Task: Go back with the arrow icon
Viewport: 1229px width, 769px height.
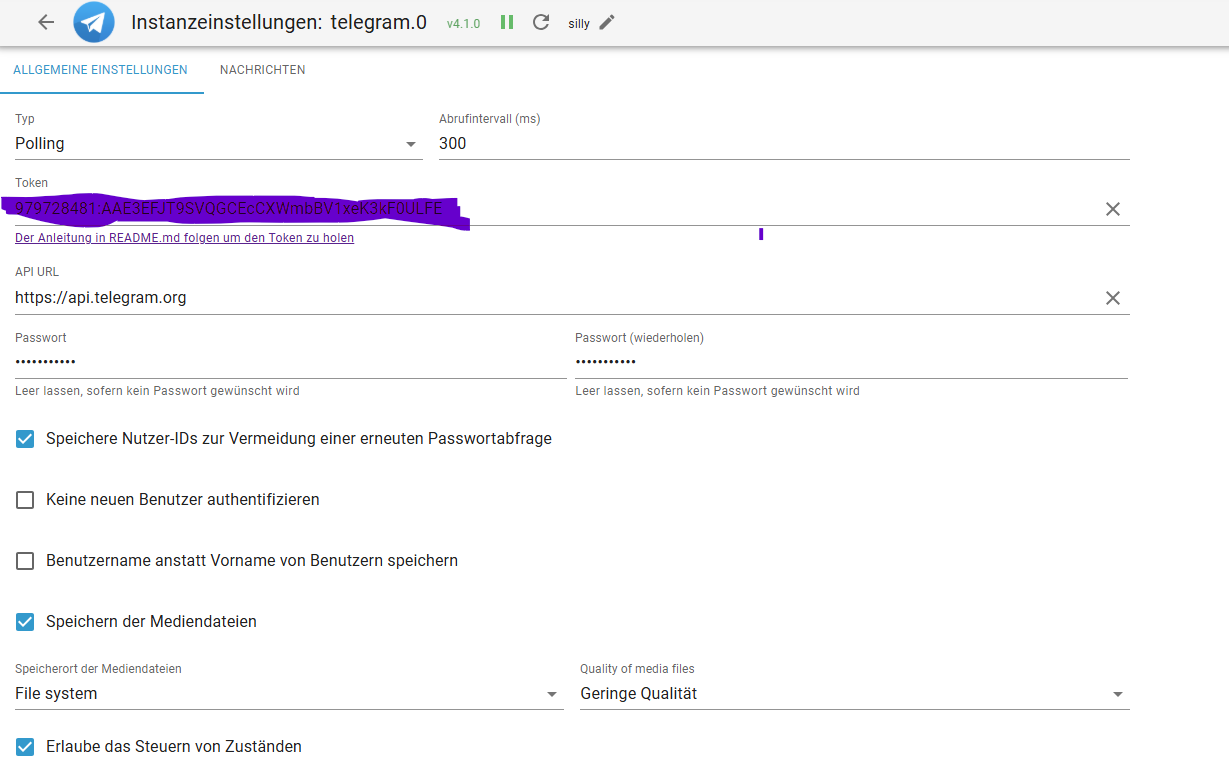Action: pyautogui.click(x=46, y=22)
